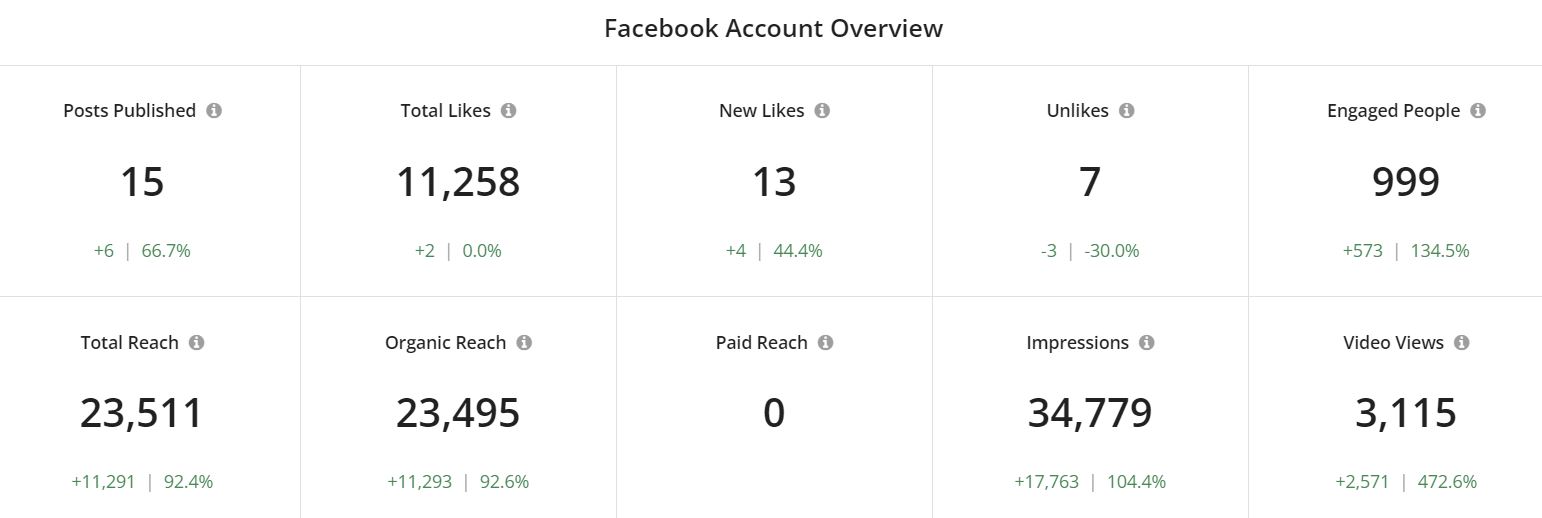Click the Impressions value 34,779
This screenshot has width=1542, height=518.
point(1090,413)
